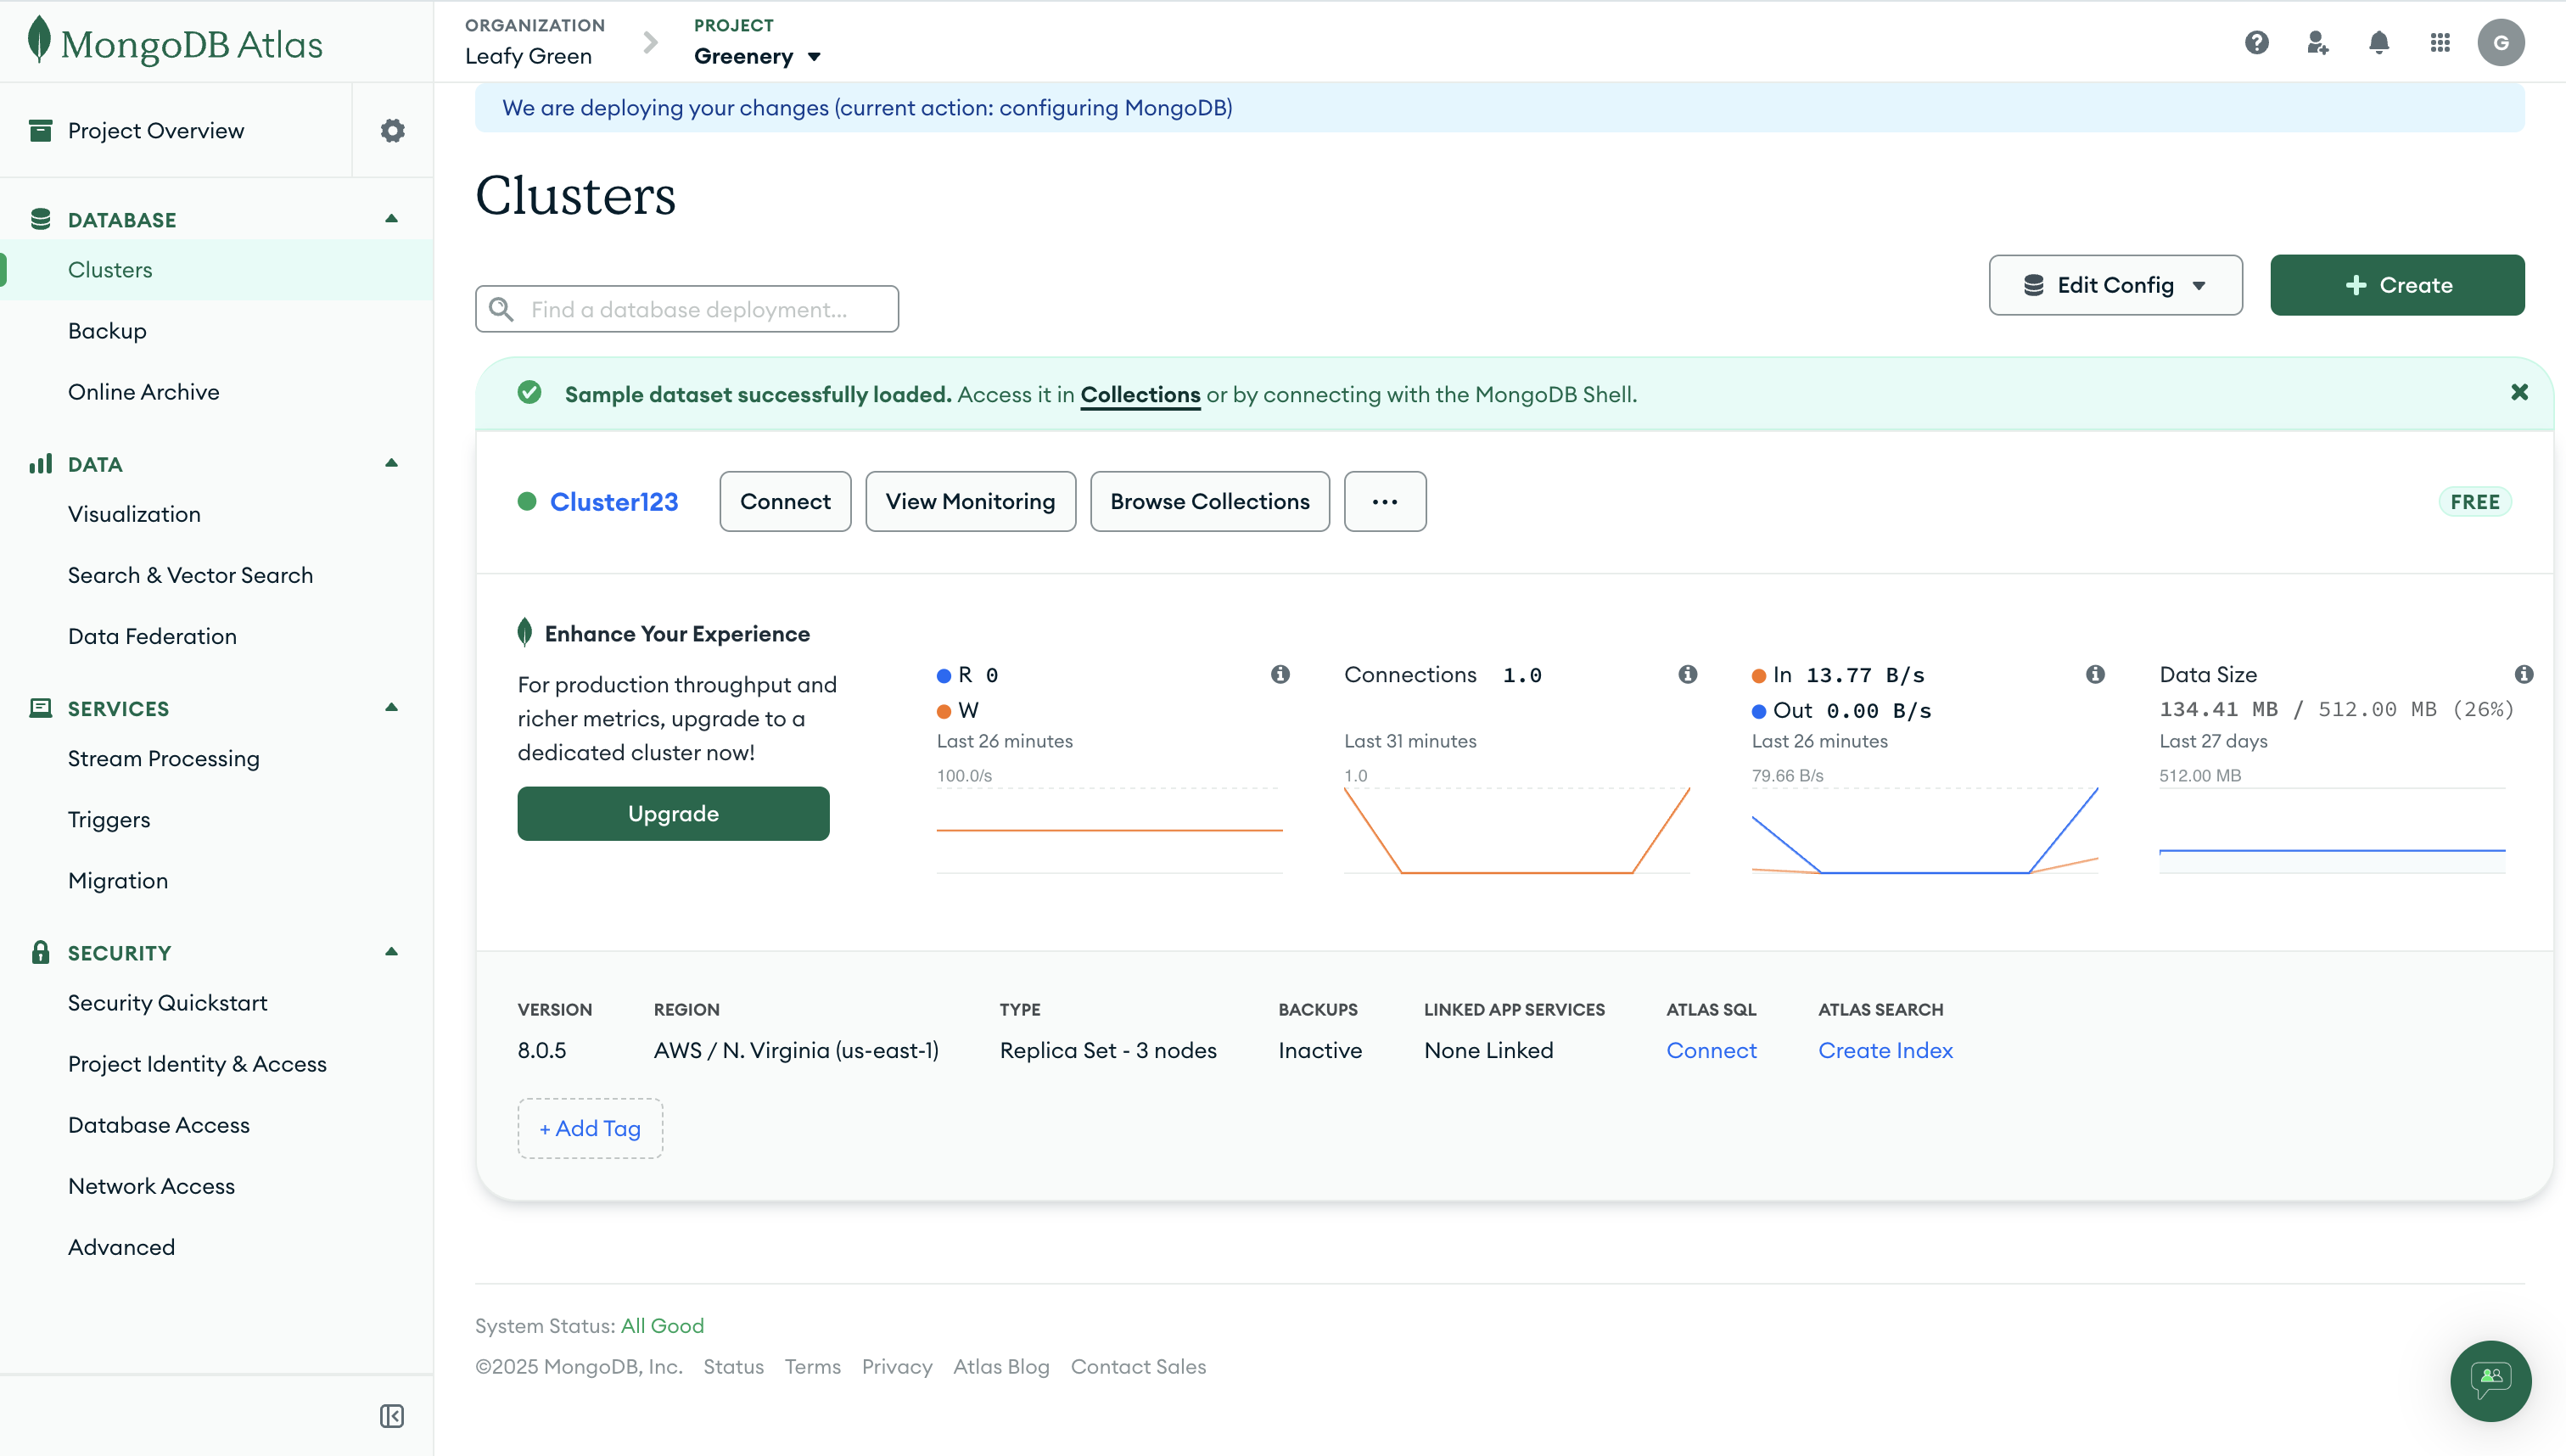Follow the Collections link in banner
The image size is (2566, 1456).
pos(1140,394)
